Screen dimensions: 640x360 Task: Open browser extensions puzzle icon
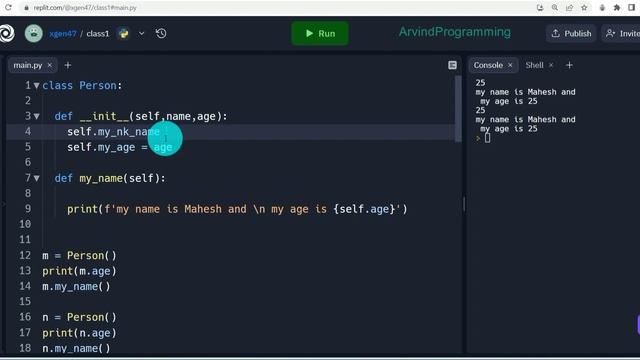point(617,7)
